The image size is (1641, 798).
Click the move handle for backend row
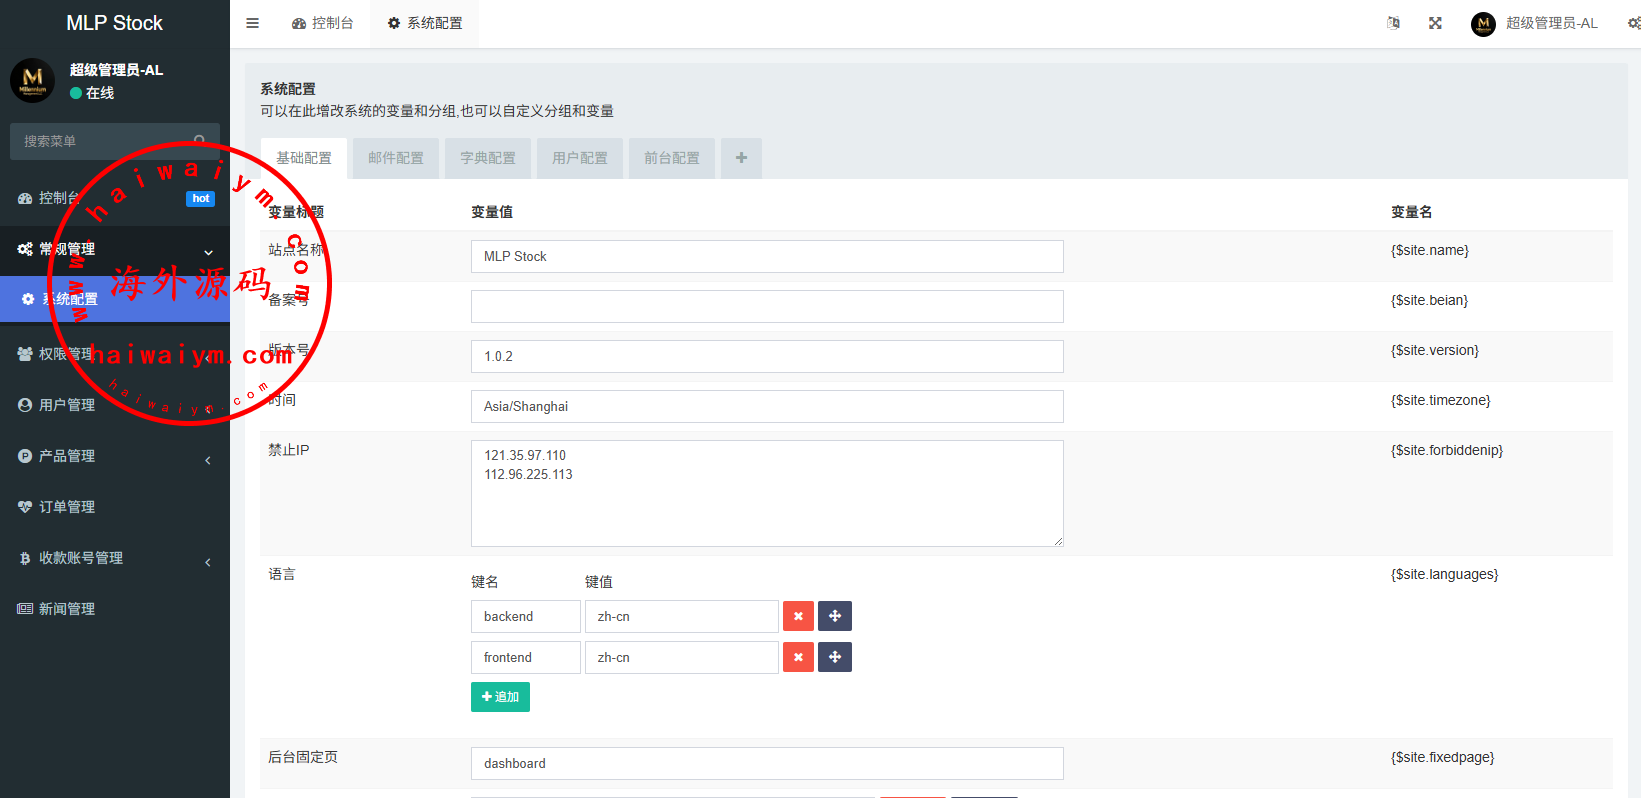coord(835,616)
